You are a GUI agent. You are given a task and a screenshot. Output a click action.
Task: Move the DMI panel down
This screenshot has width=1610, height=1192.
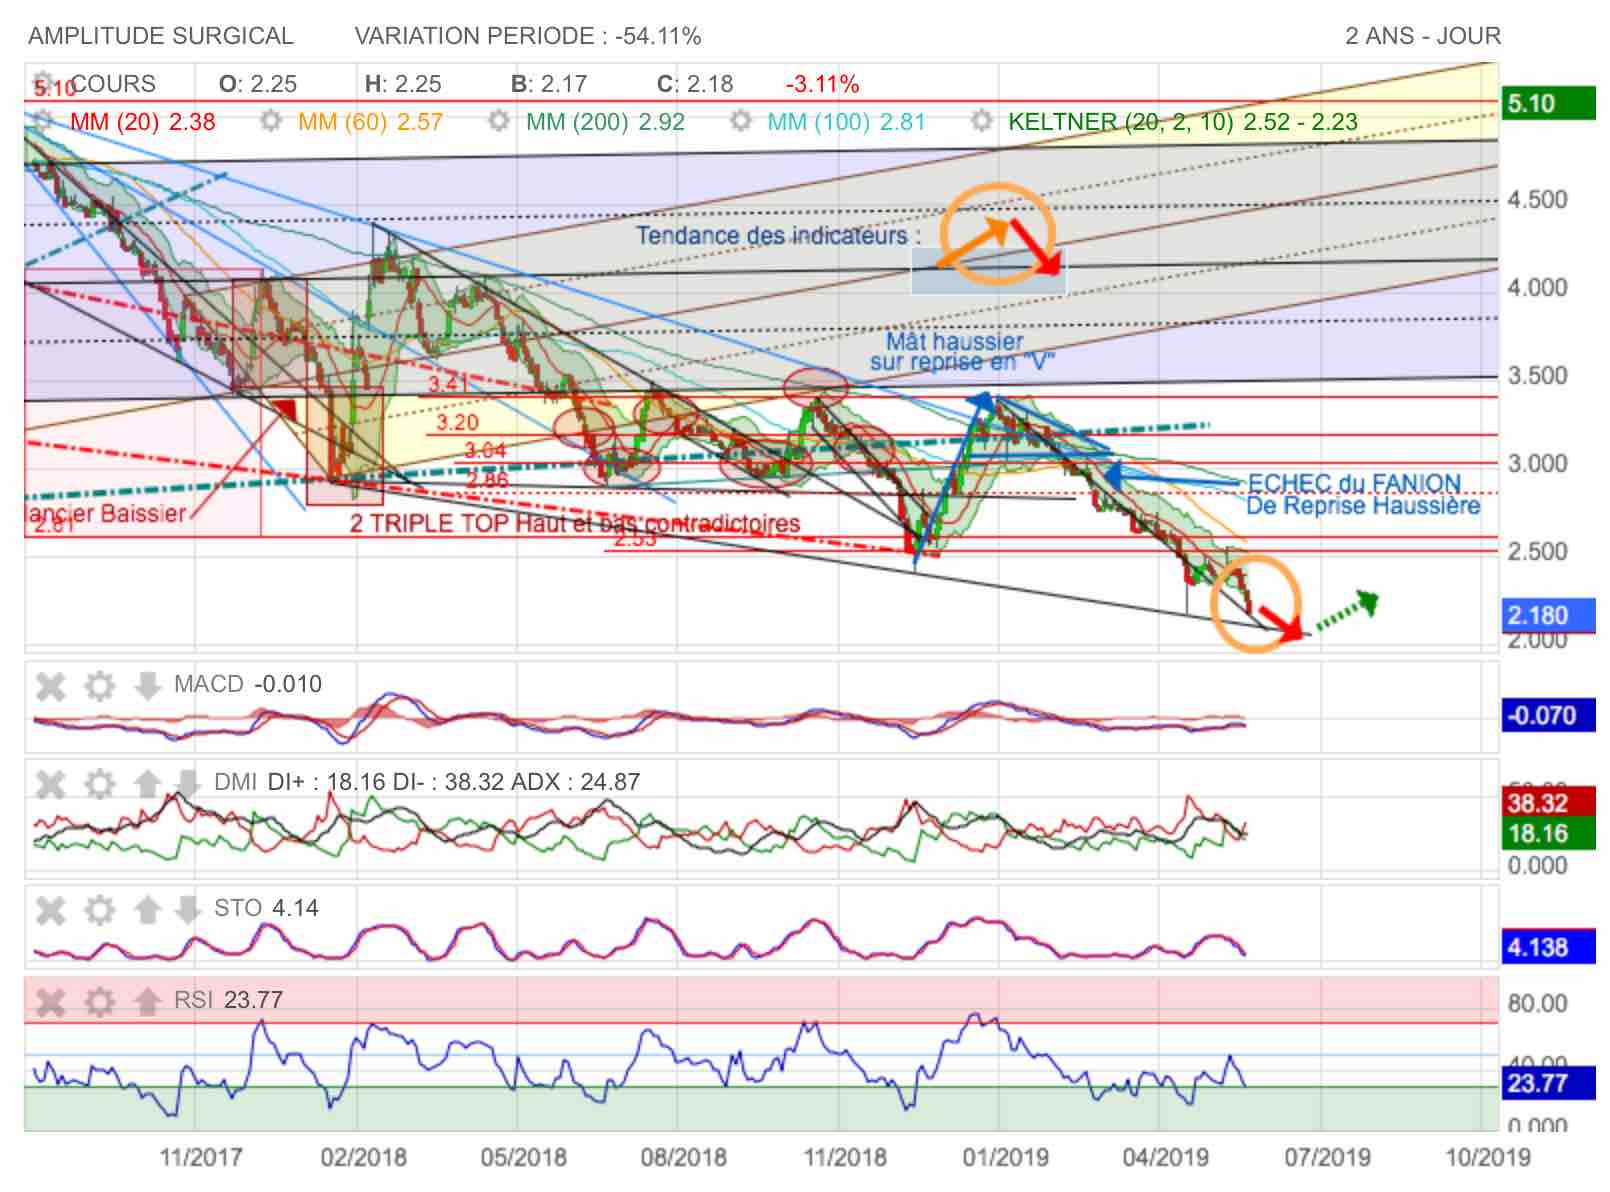[x=187, y=783]
